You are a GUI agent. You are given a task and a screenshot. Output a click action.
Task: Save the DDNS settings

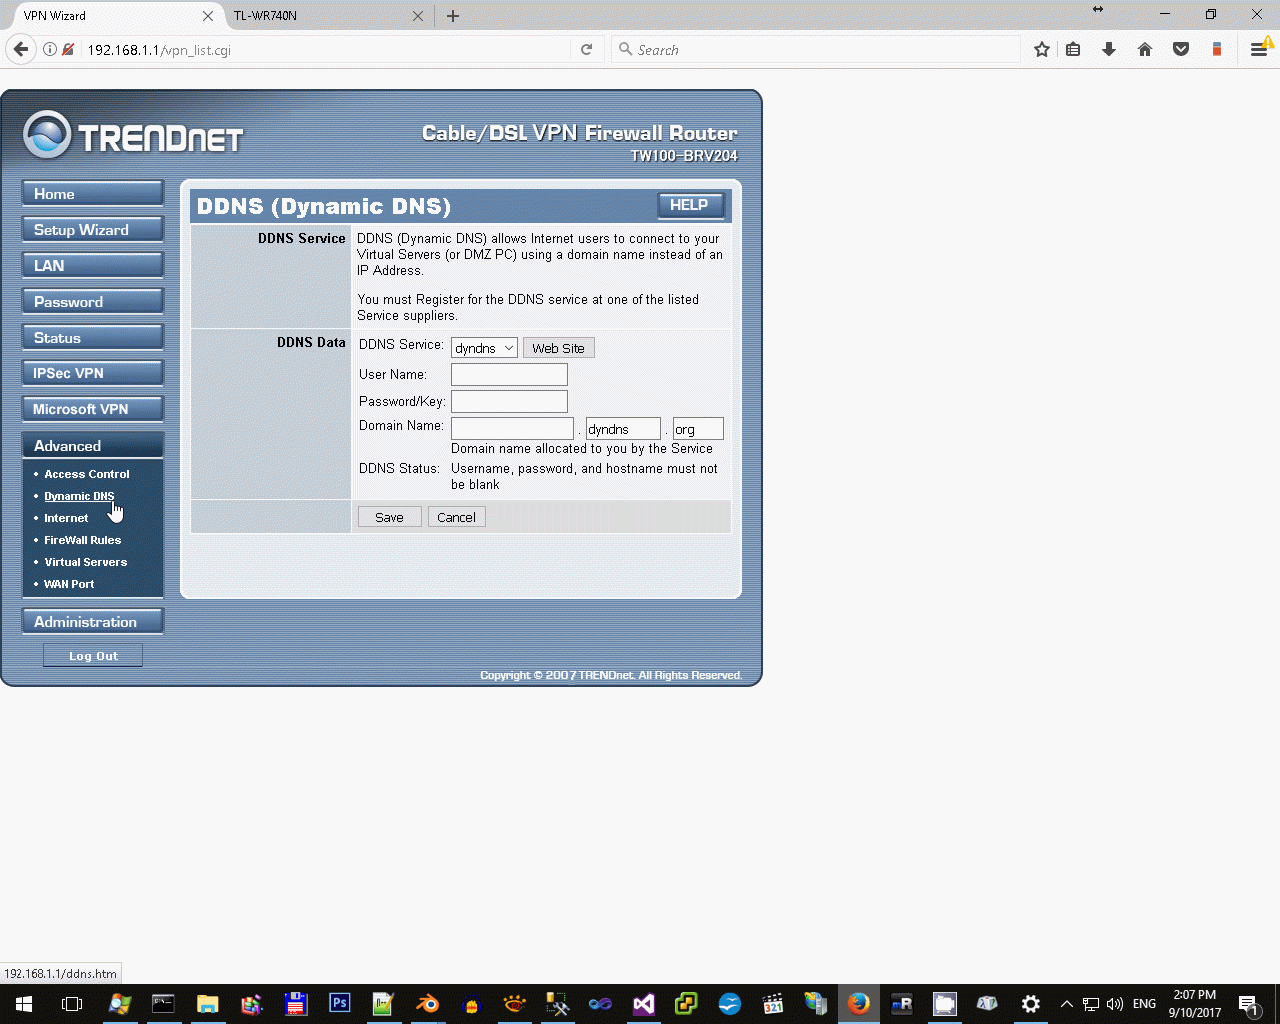(389, 517)
